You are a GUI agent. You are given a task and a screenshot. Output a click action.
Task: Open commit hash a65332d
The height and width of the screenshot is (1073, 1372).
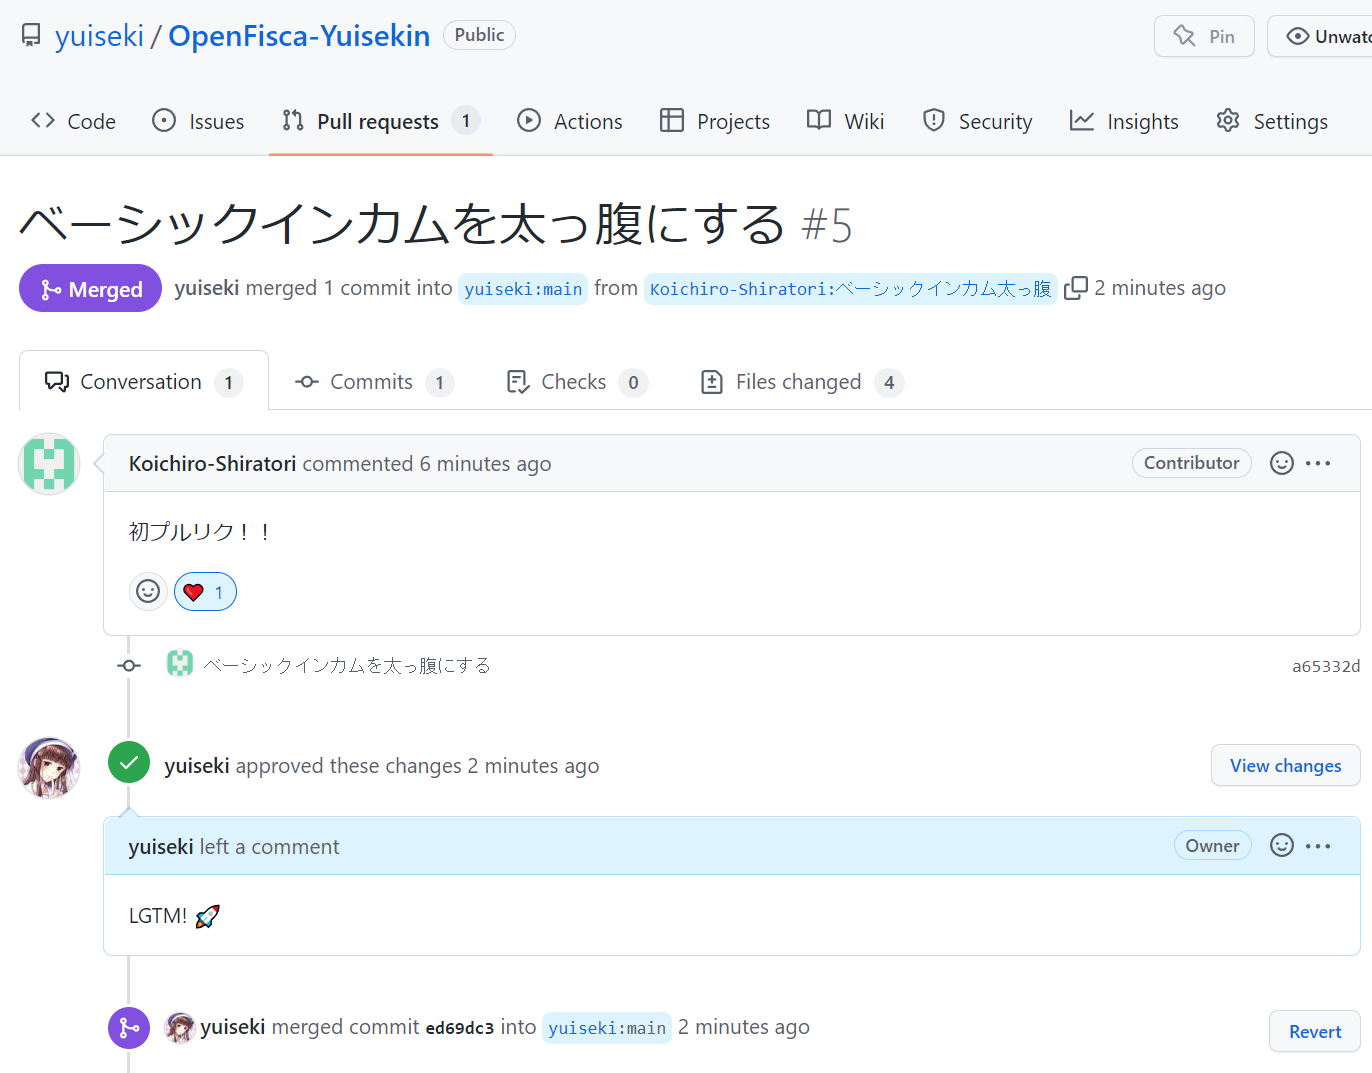click(1326, 666)
